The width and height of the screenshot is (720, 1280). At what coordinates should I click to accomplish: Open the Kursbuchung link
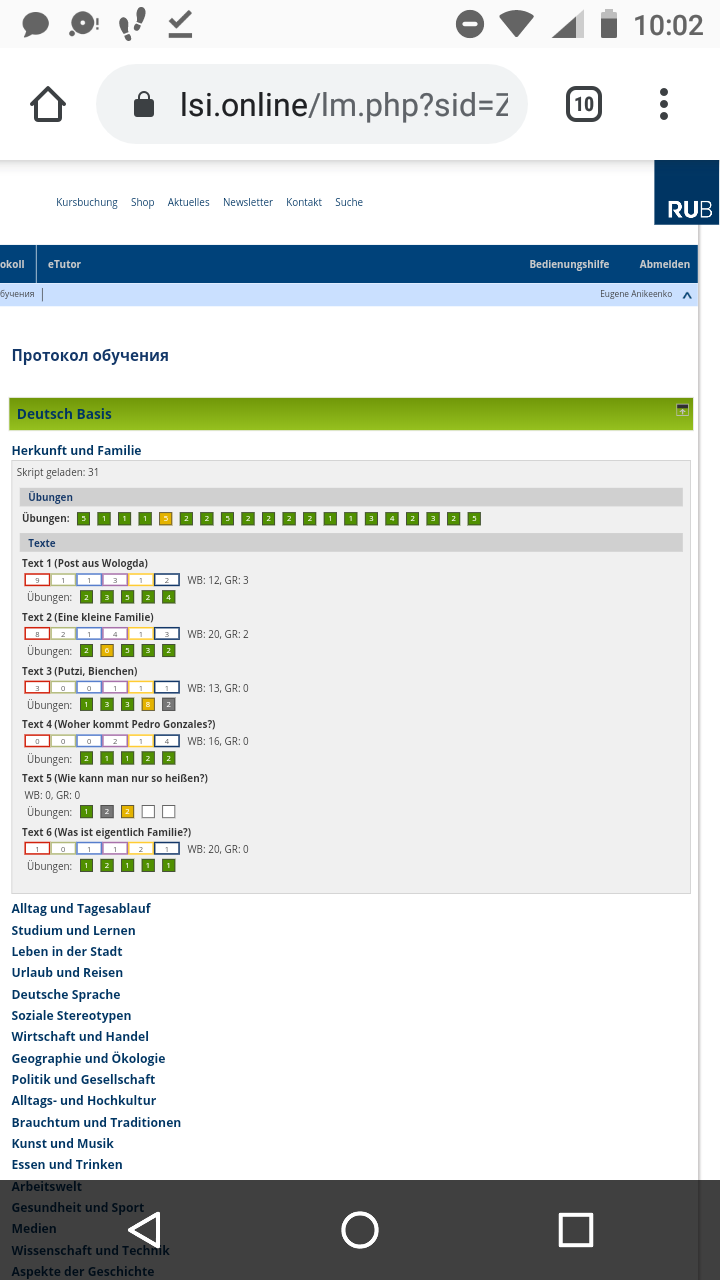(87, 202)
